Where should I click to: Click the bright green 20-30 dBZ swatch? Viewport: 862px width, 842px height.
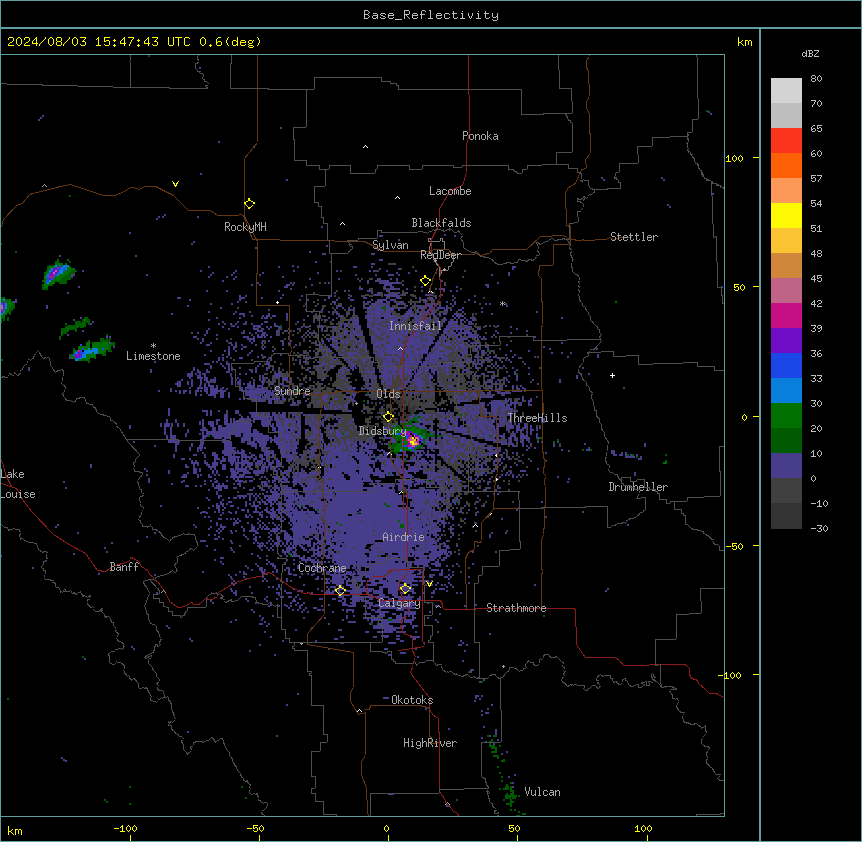coord(786,416)
